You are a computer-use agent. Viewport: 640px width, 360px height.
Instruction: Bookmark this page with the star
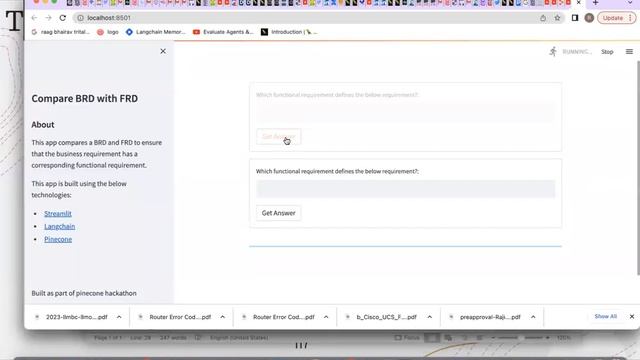pyautogui.click(x=557, y=18)
